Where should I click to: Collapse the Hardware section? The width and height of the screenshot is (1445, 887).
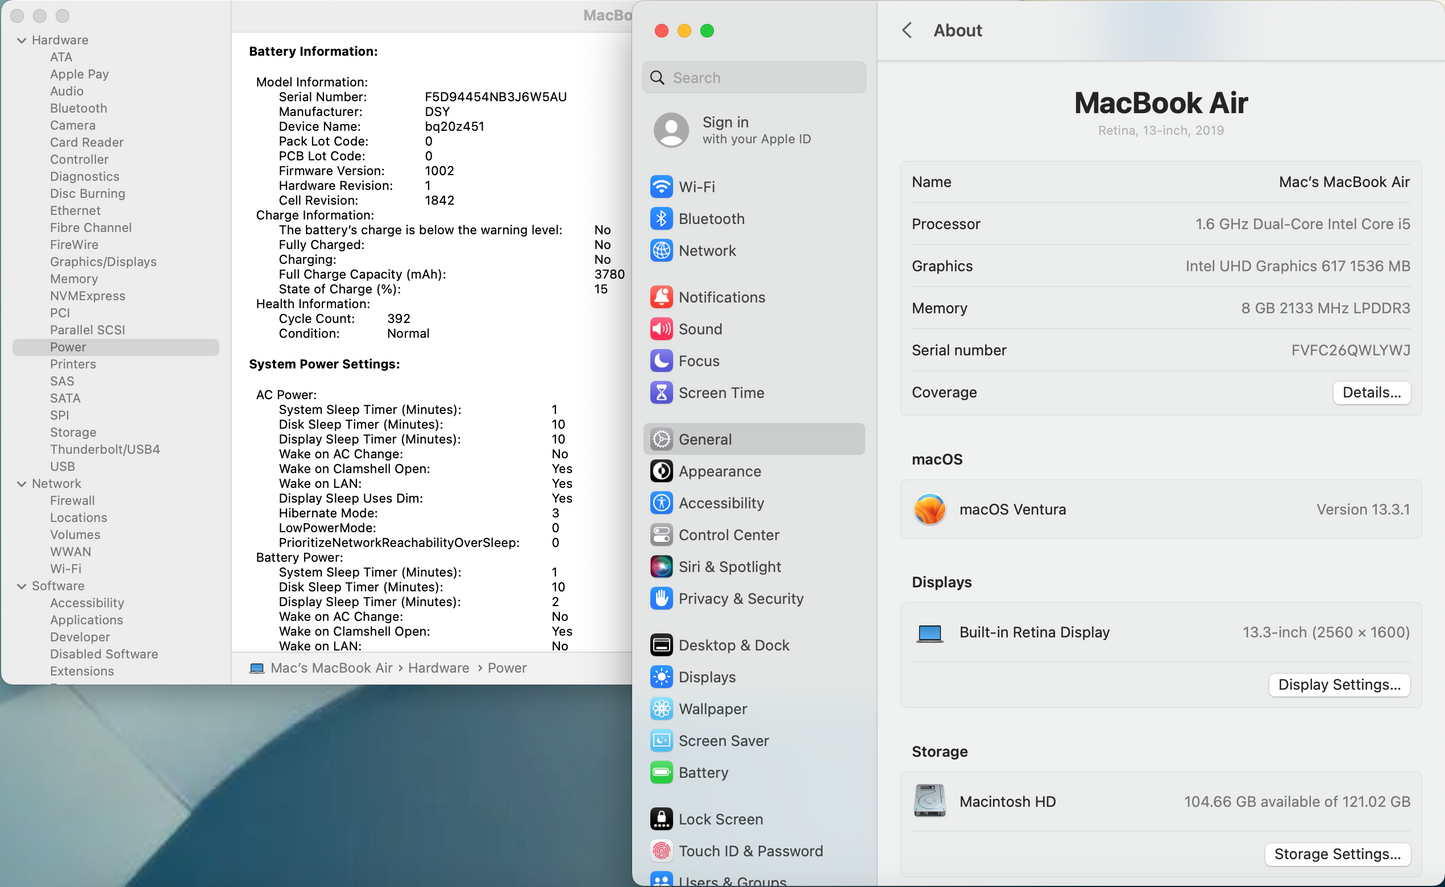(x=21, y=40)
